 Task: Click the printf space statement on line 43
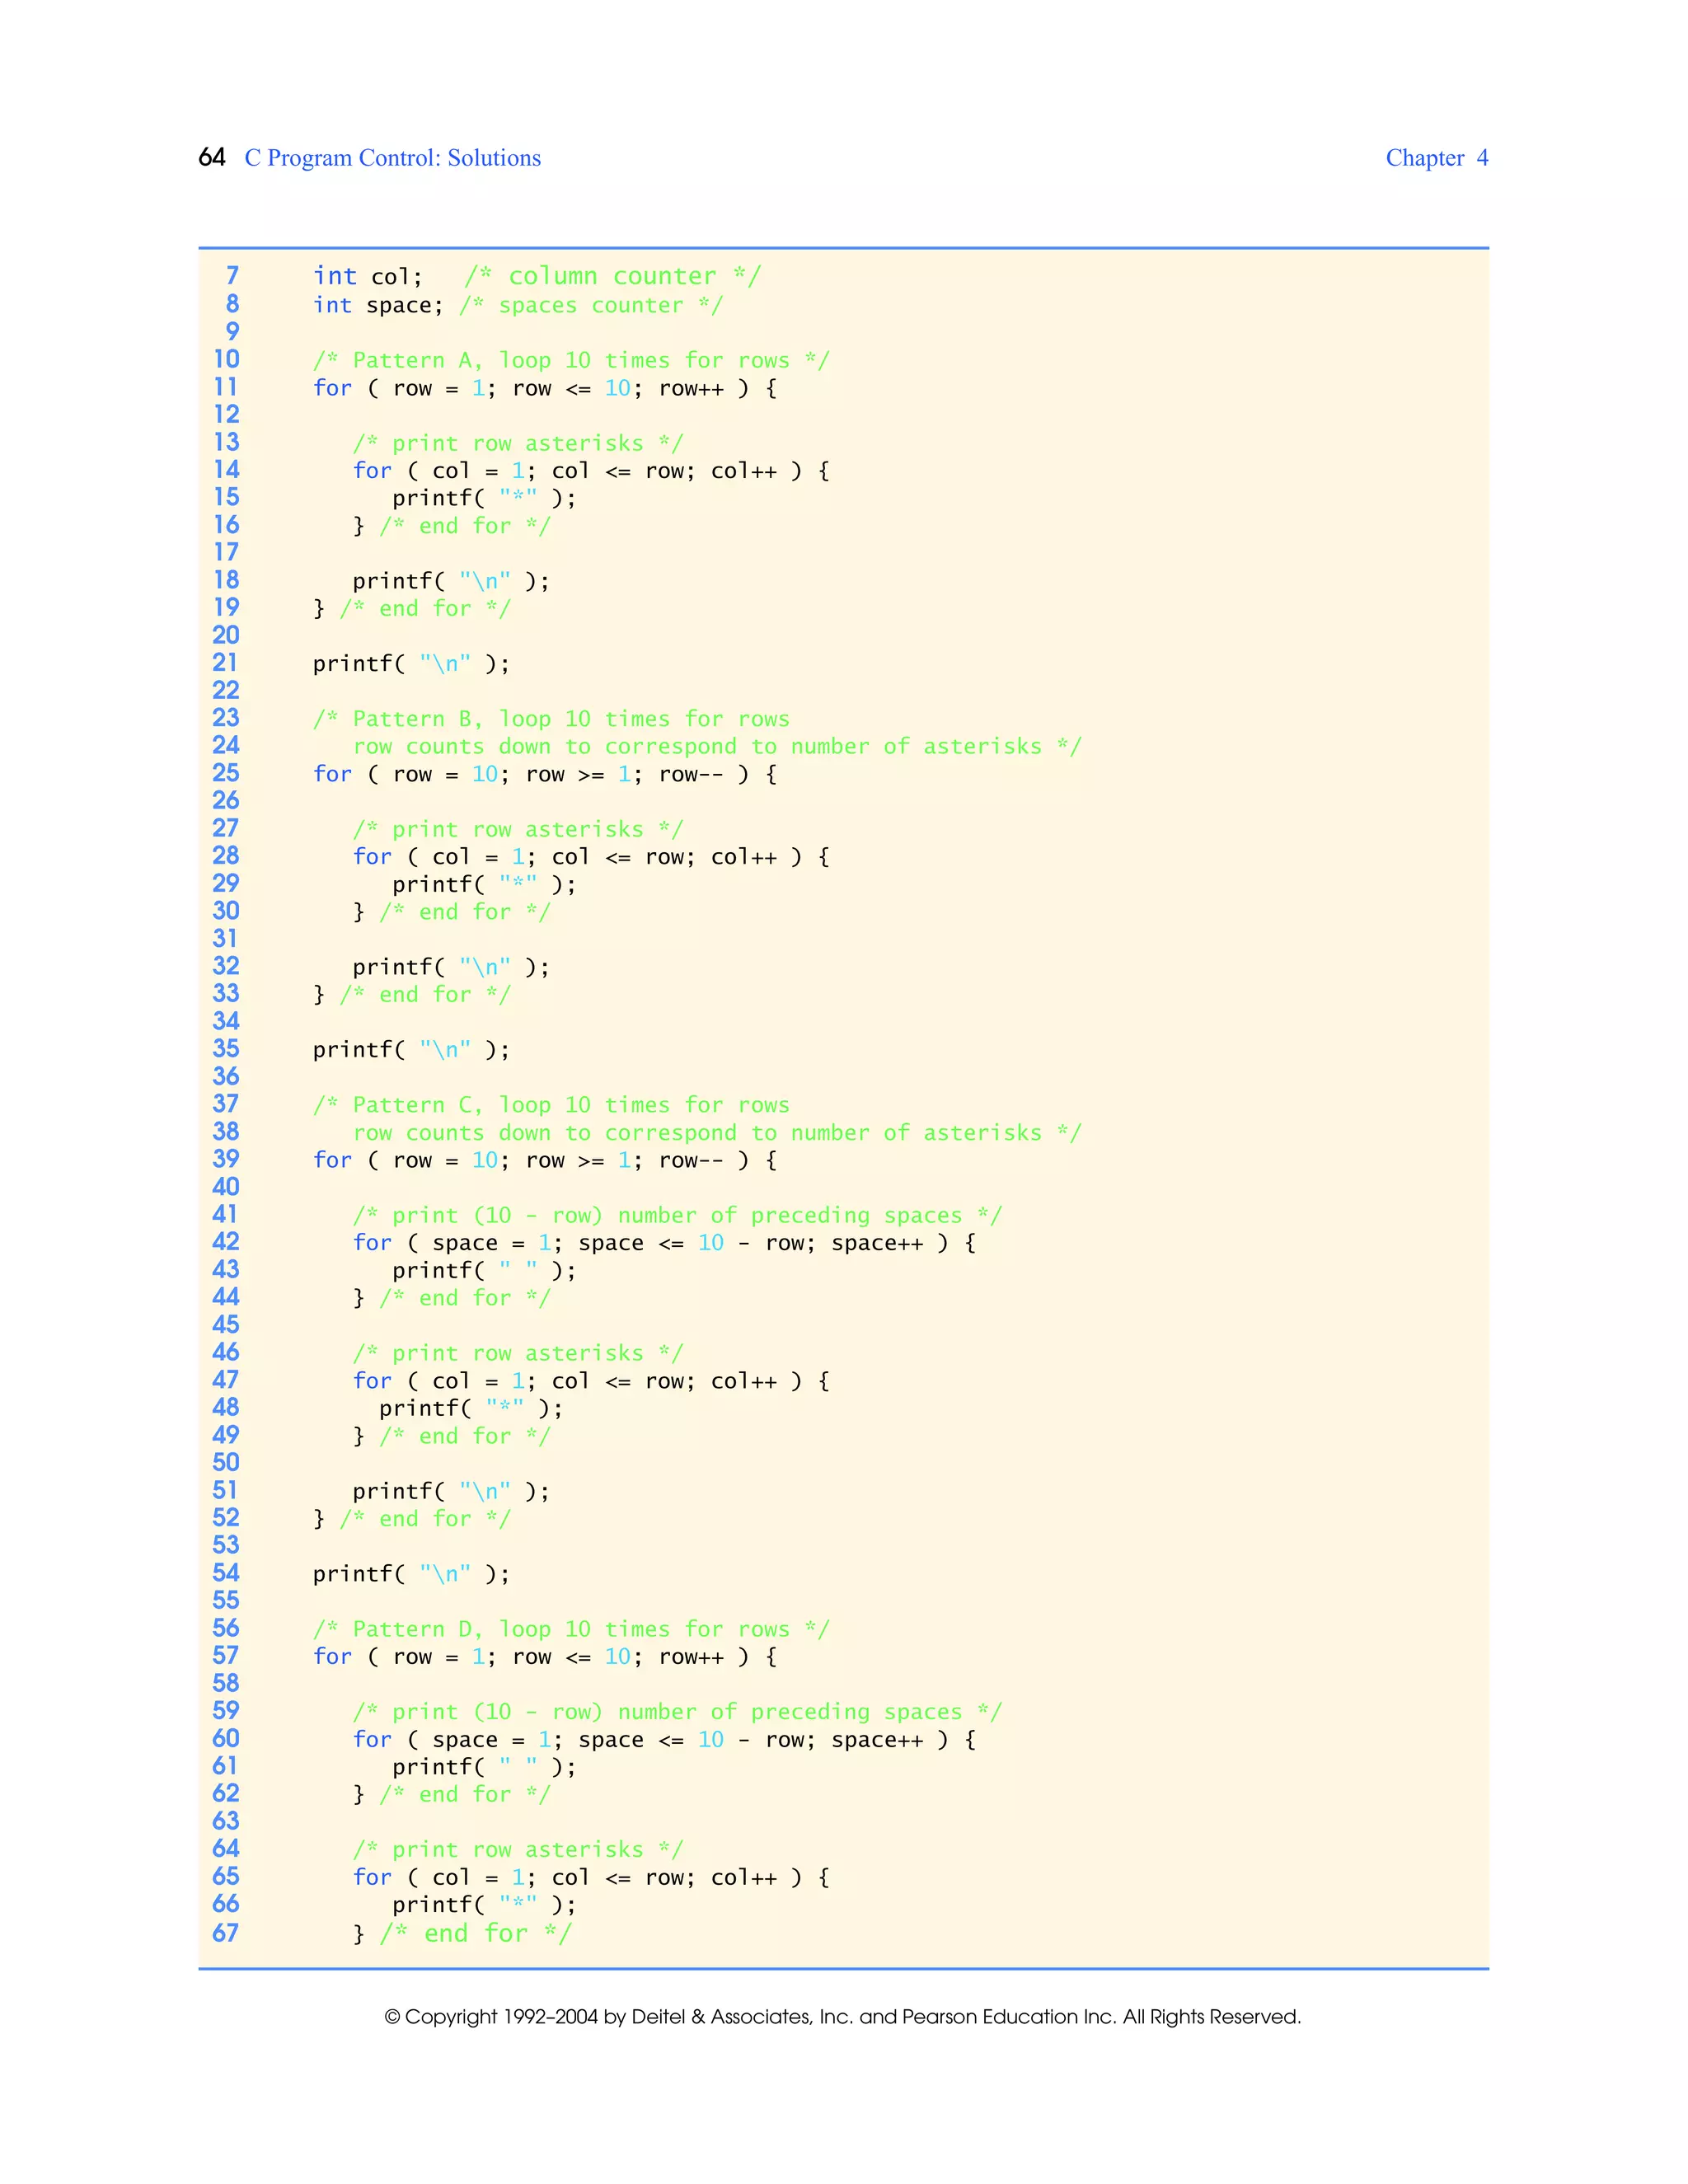coord(483,1271)
